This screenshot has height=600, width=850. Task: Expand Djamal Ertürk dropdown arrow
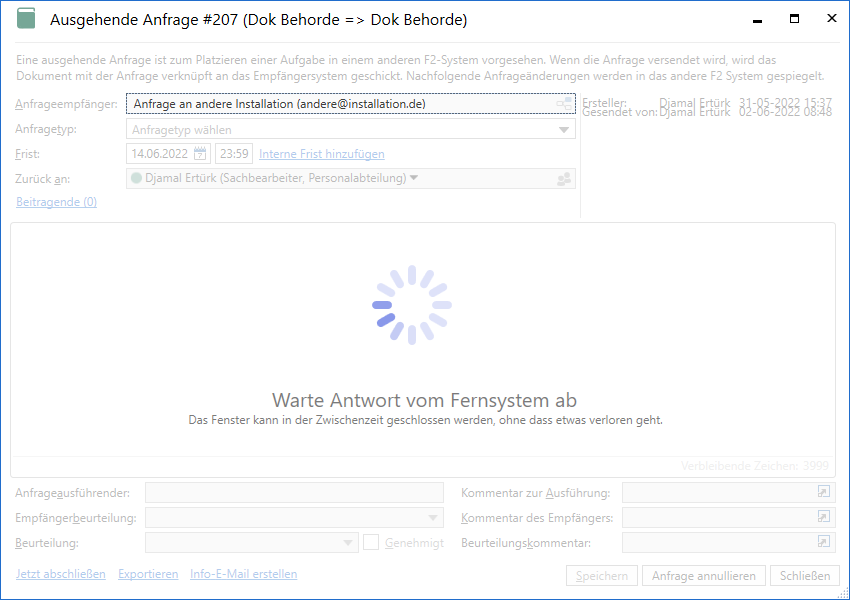coord(414,178)
